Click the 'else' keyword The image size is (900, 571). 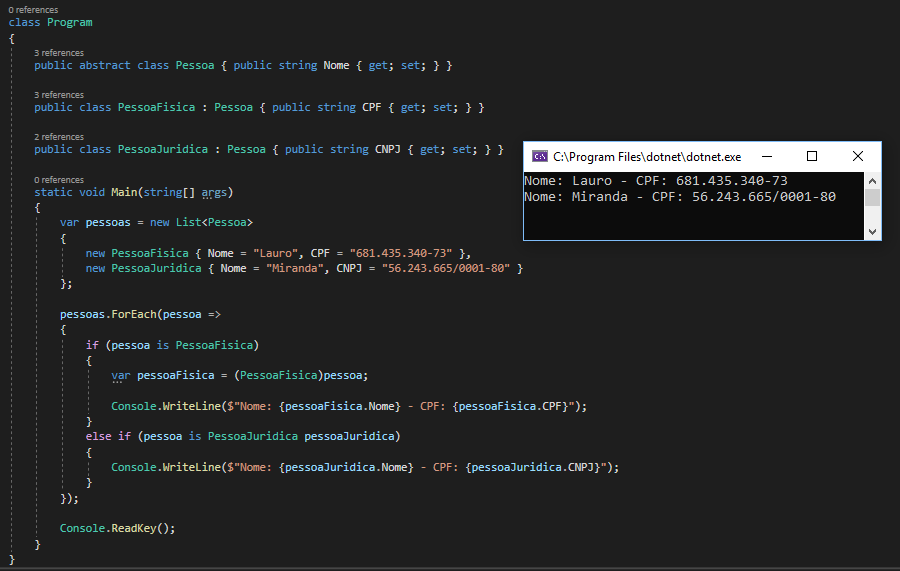point(98,436)
